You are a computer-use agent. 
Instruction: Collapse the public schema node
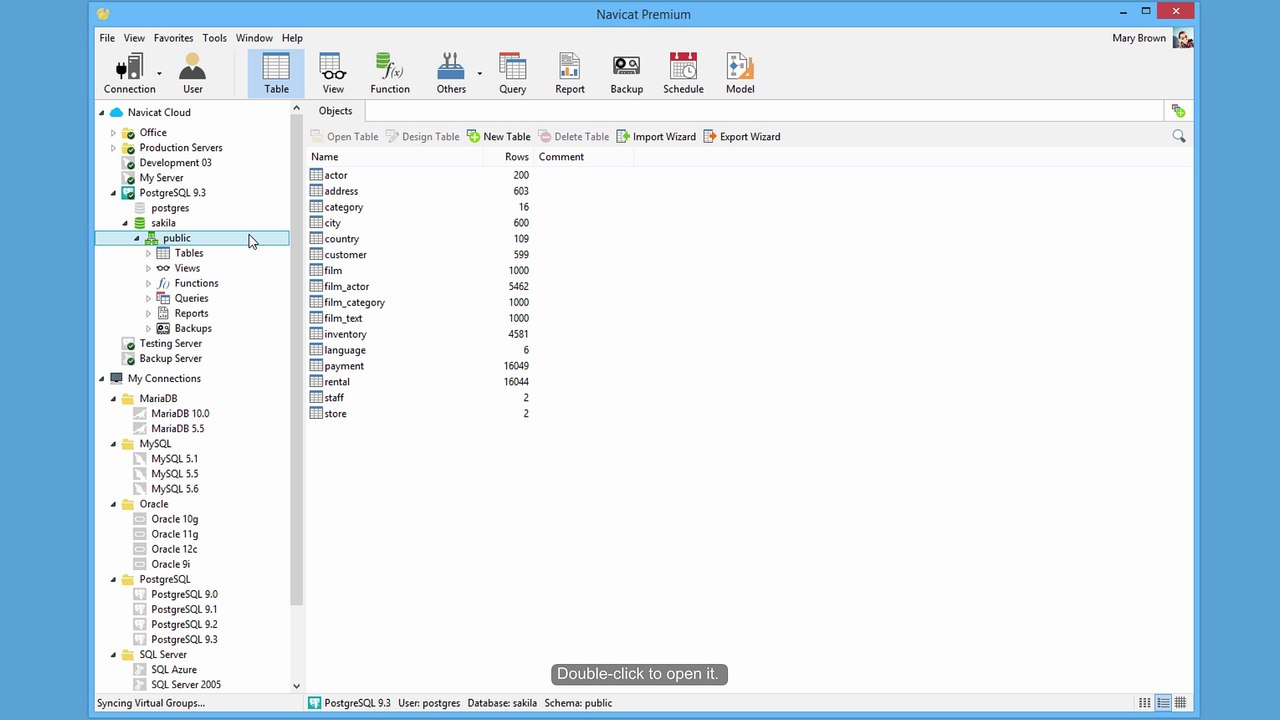(x=137, y=238)
